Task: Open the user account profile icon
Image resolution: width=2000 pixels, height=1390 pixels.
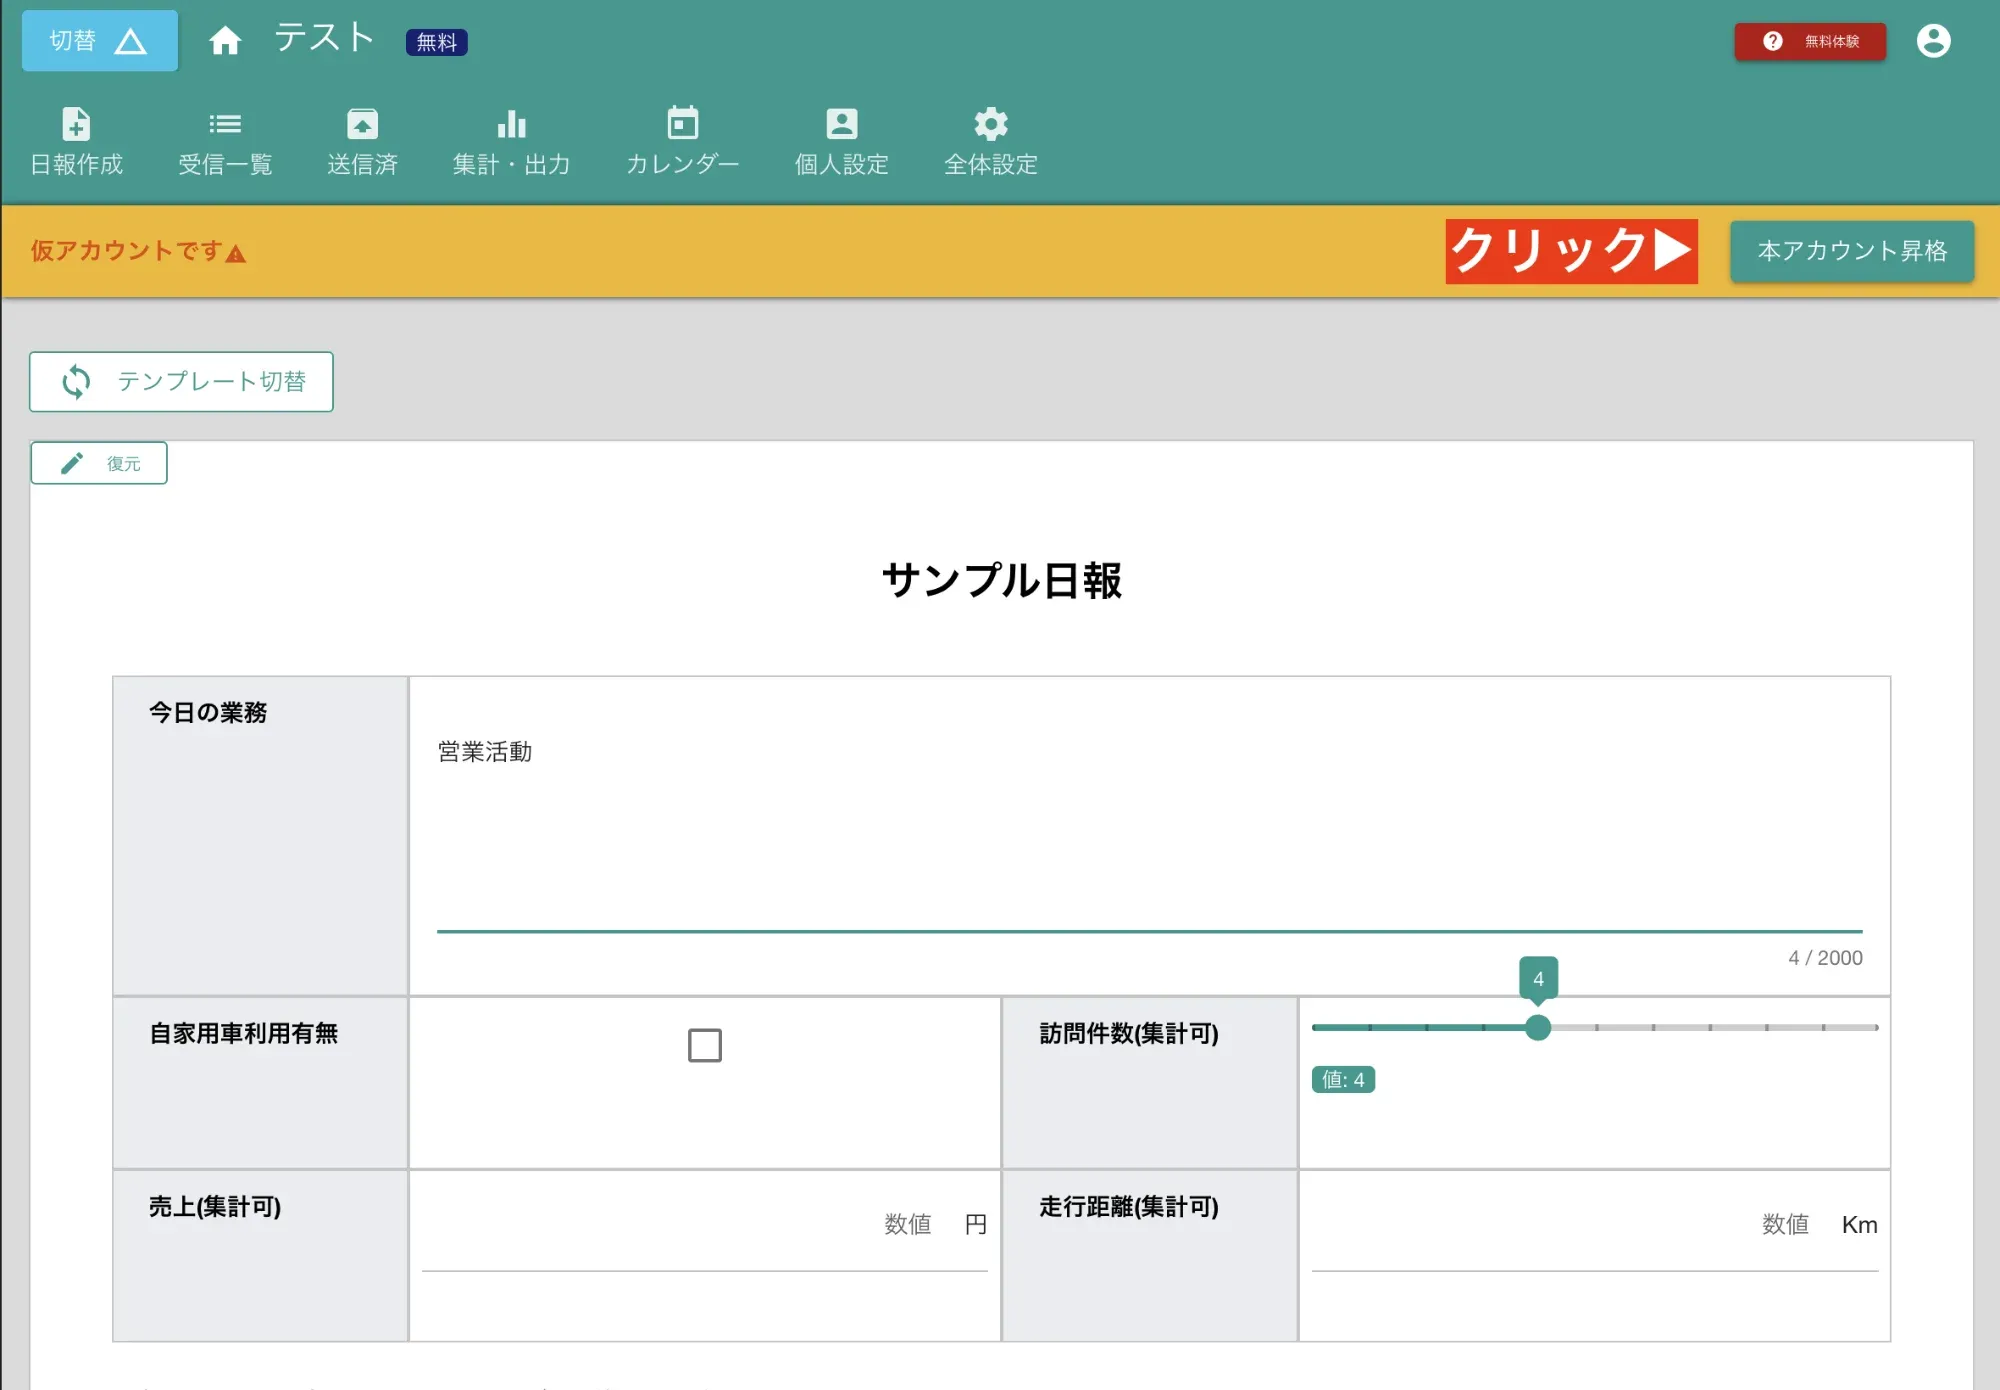Action: click(1934, 40)
